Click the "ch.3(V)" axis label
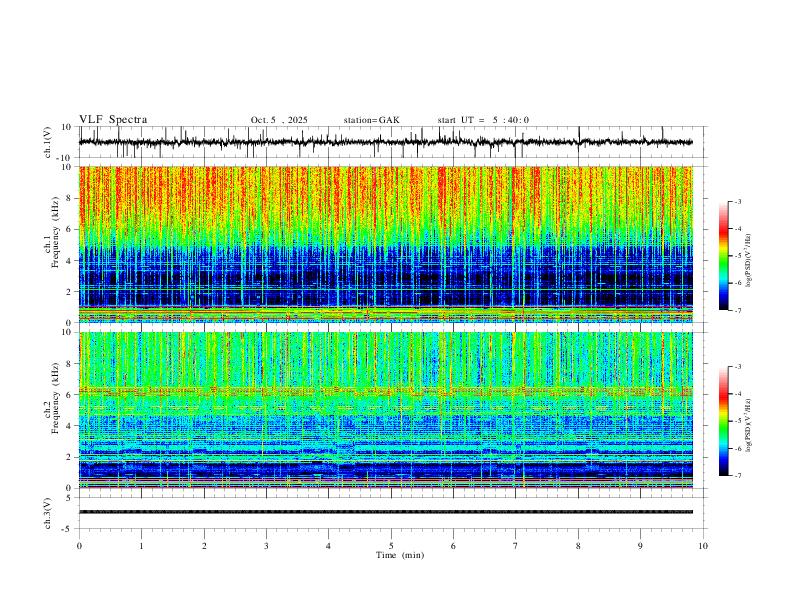This screenshot has width=792, height=612. point(48,513)
